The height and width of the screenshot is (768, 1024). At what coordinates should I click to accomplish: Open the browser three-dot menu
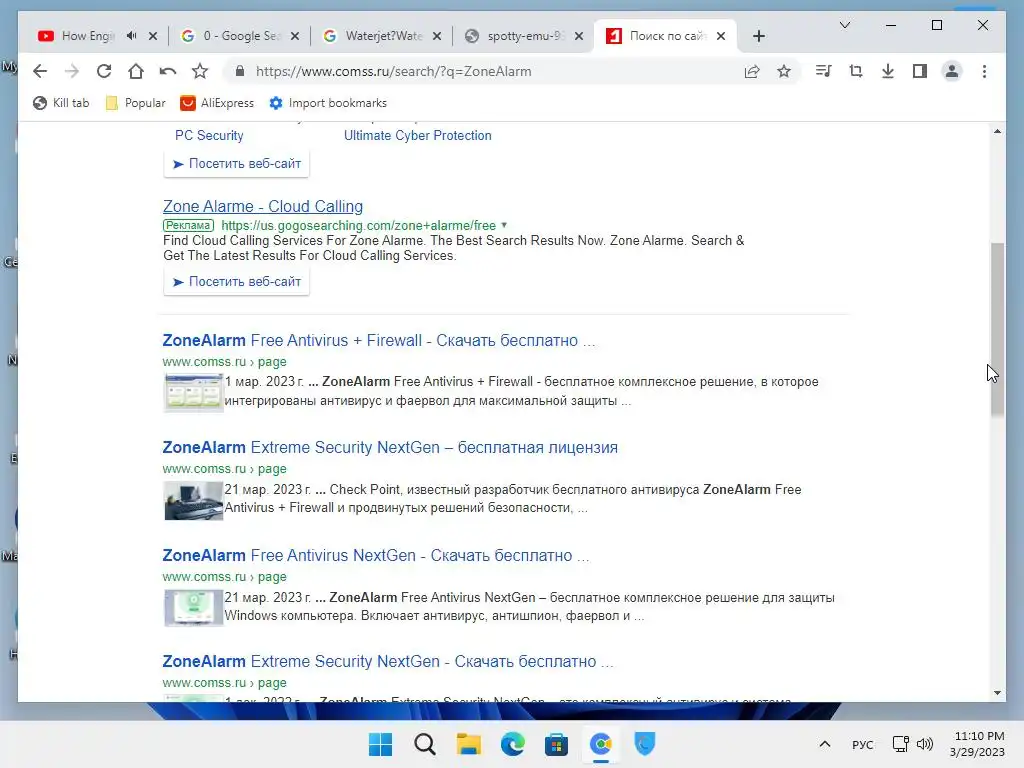984,71
